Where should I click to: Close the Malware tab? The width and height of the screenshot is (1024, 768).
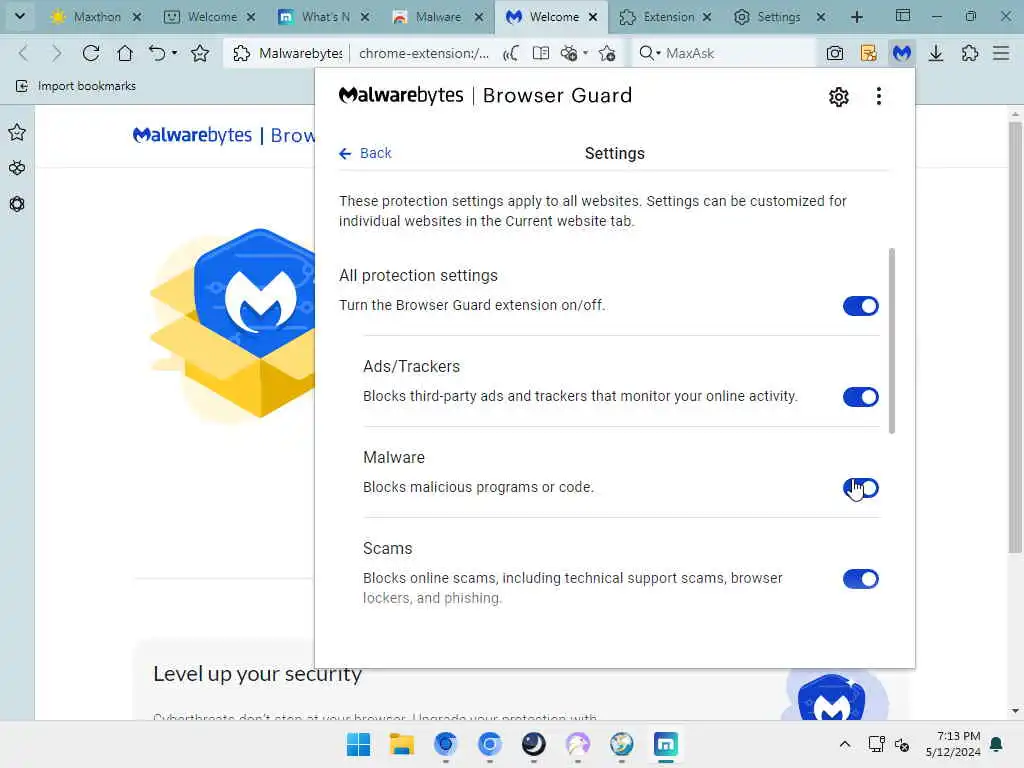479,17
